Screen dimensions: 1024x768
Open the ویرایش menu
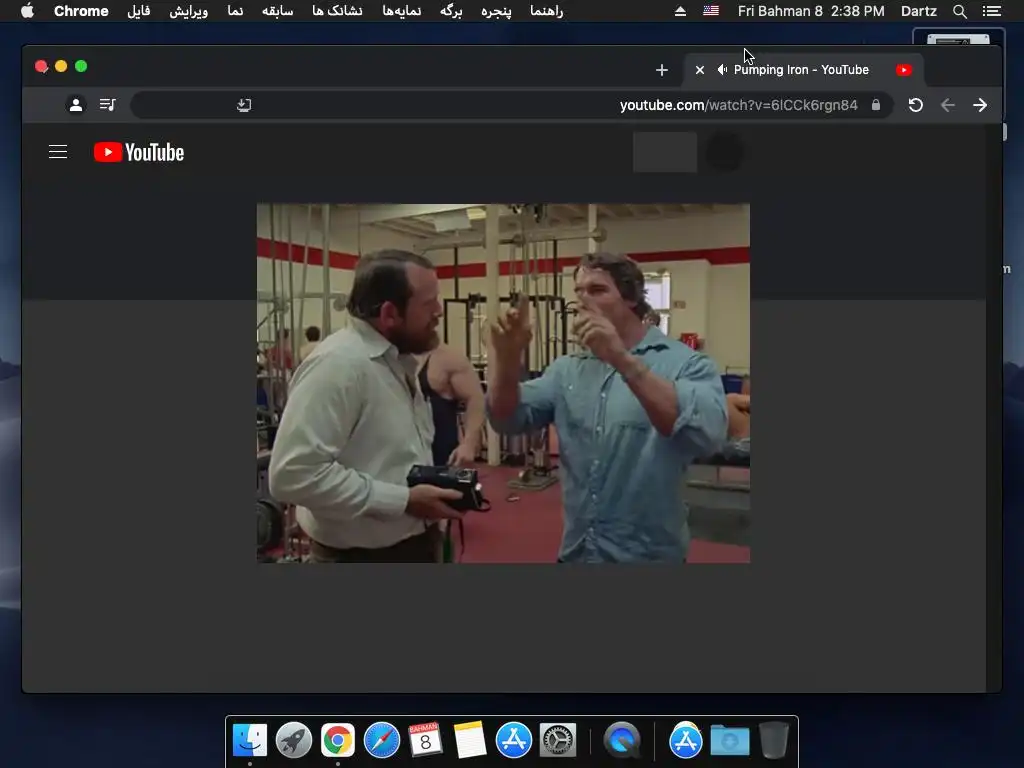pyautogui.click(x=189, y=11)
